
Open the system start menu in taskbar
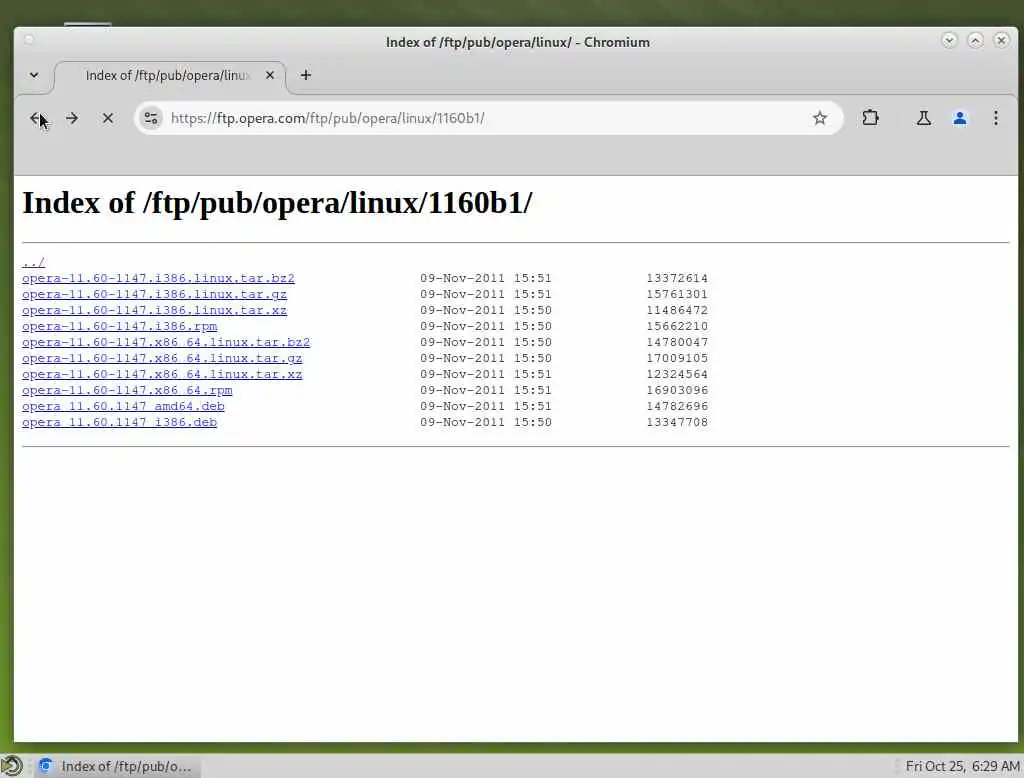point(12,766)
